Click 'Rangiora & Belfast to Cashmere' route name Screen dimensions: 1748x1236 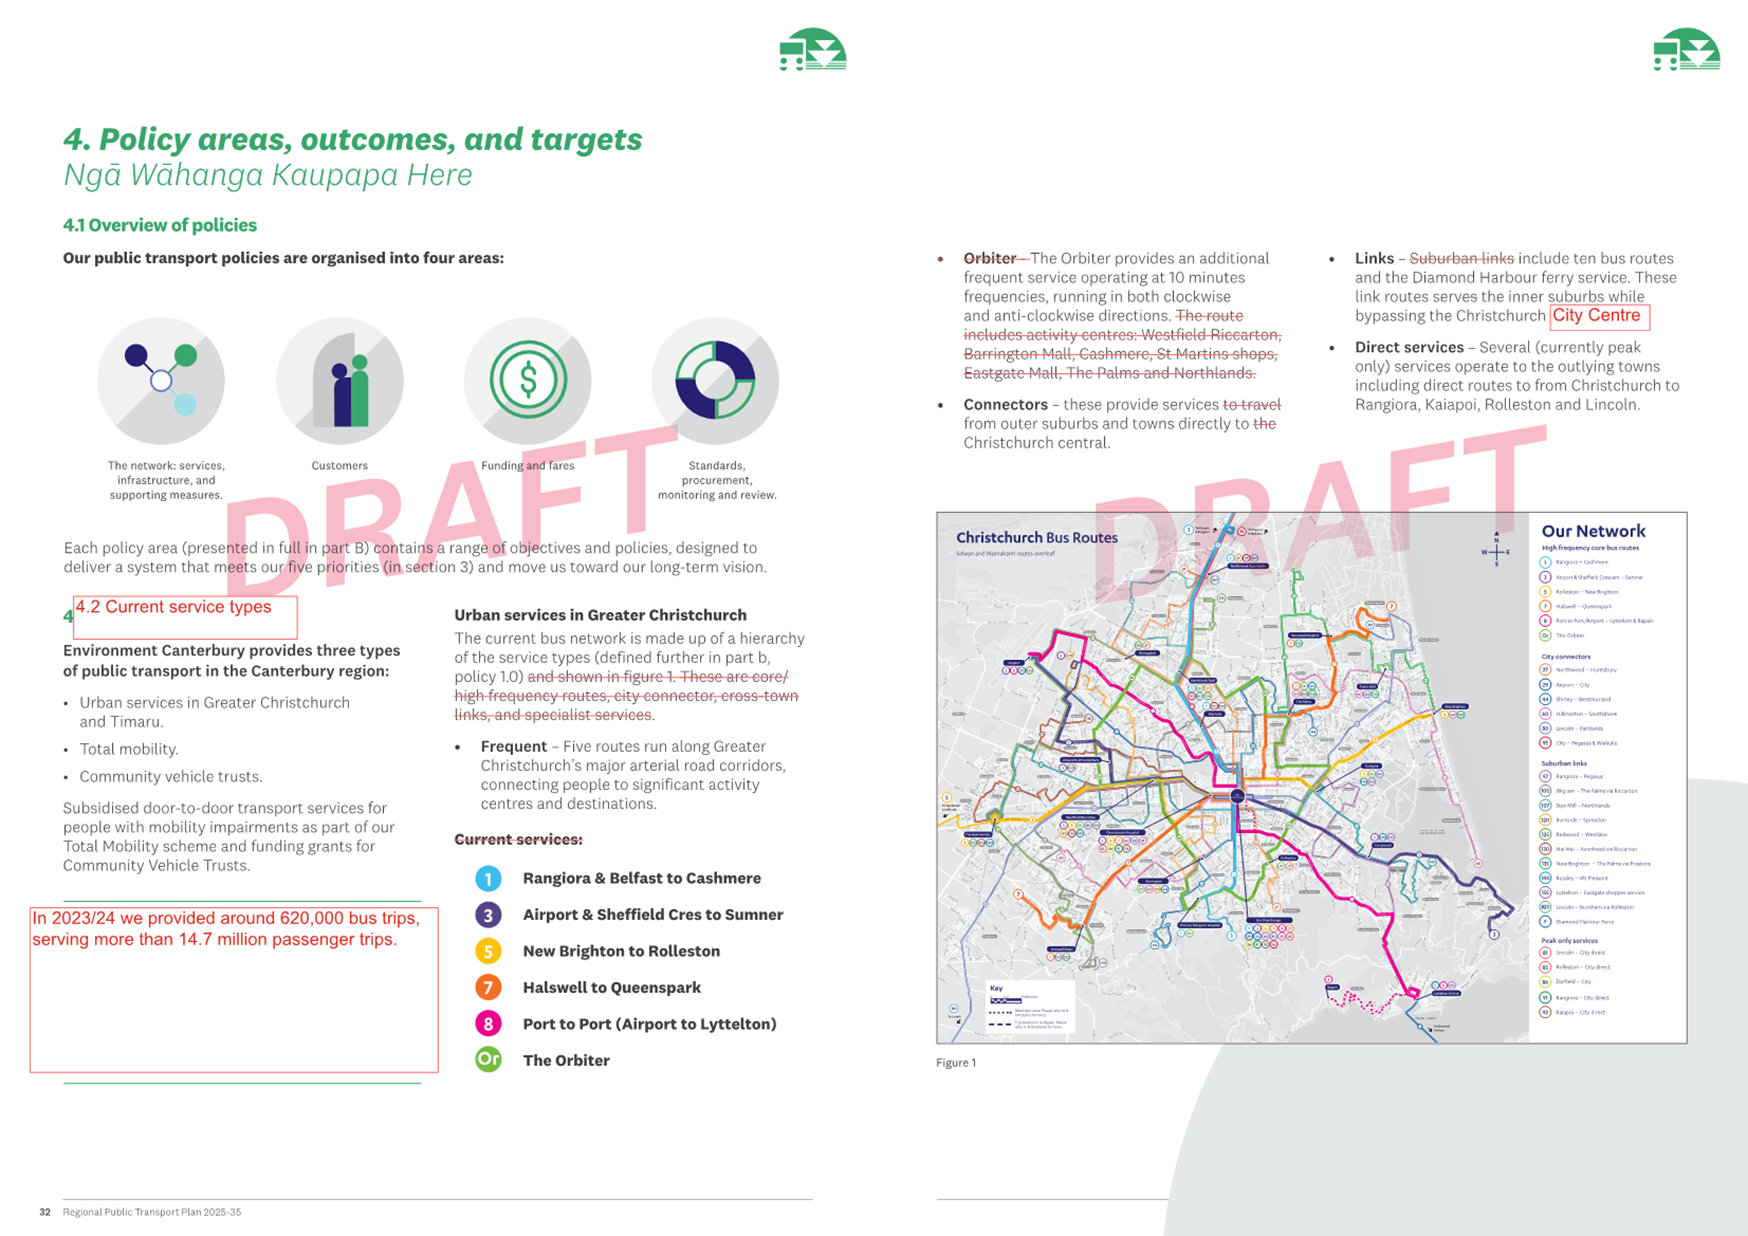pos(642,878)
